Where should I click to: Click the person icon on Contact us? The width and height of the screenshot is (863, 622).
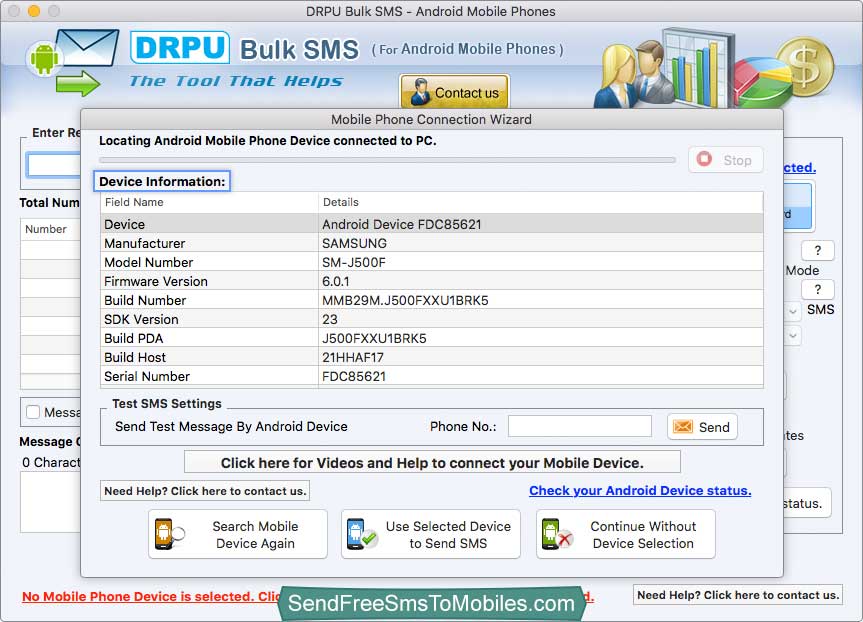point(420,92)
